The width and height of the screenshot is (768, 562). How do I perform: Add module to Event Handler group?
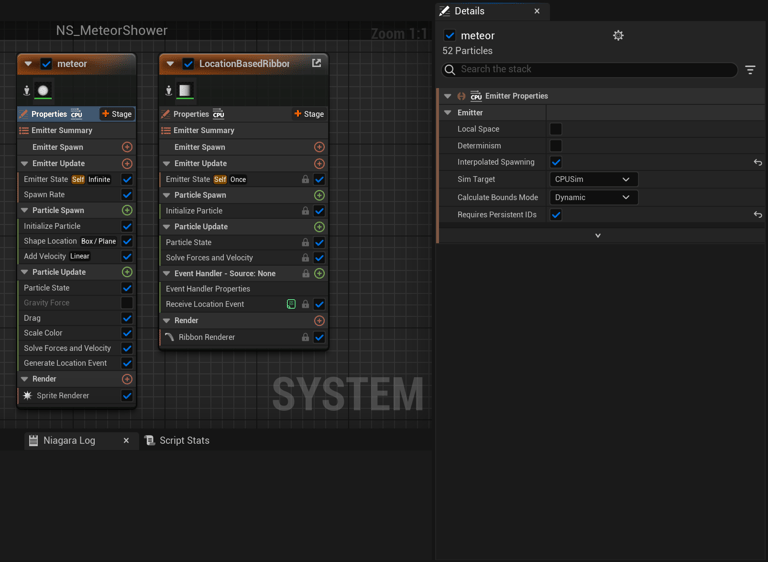[x=319, y=273]
